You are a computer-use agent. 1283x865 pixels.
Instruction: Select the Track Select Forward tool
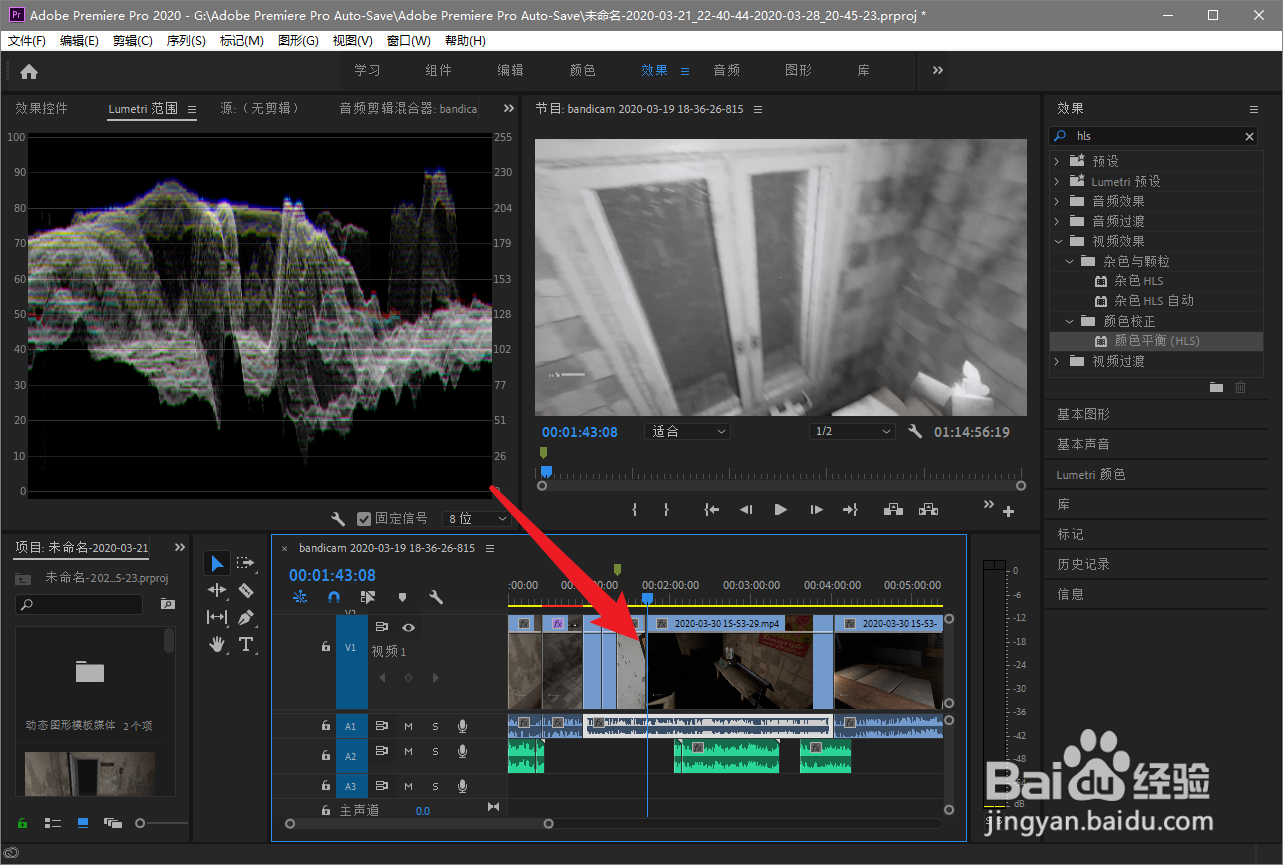click(x=246, y=563)
